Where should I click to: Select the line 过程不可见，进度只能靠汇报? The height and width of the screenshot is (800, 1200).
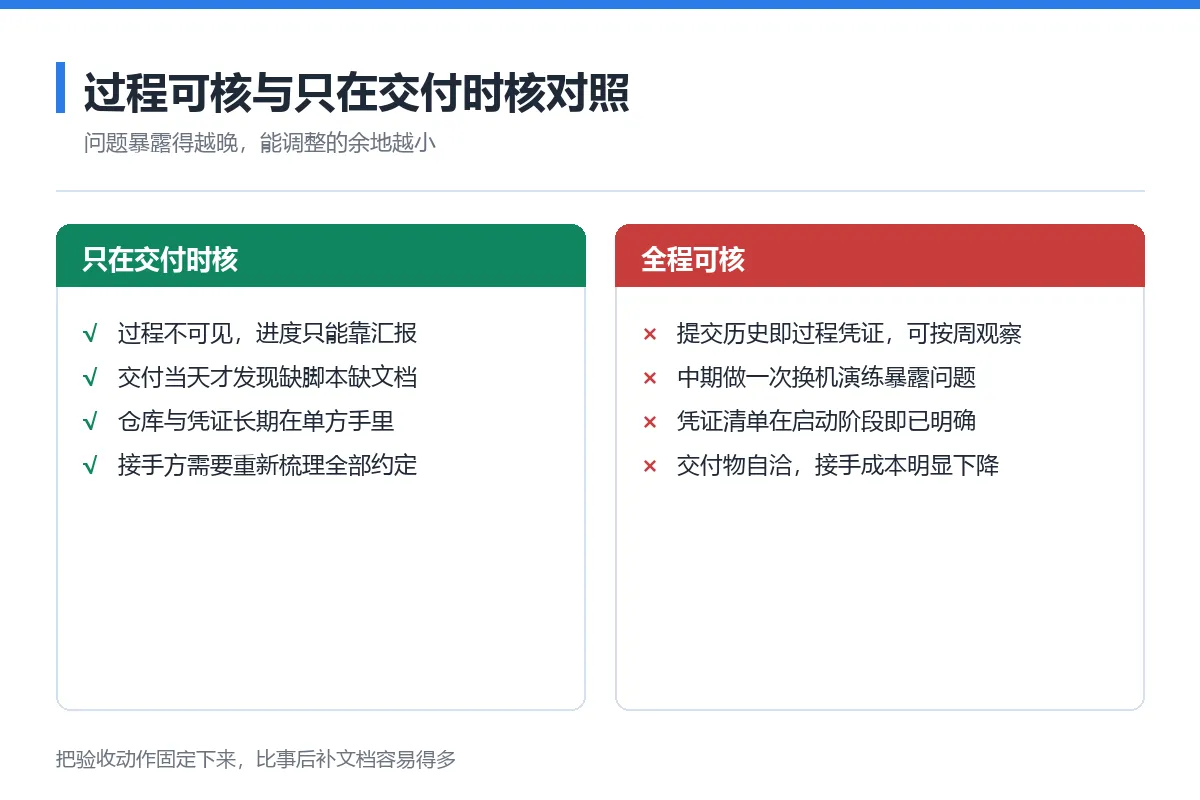[x=267, y=334]
